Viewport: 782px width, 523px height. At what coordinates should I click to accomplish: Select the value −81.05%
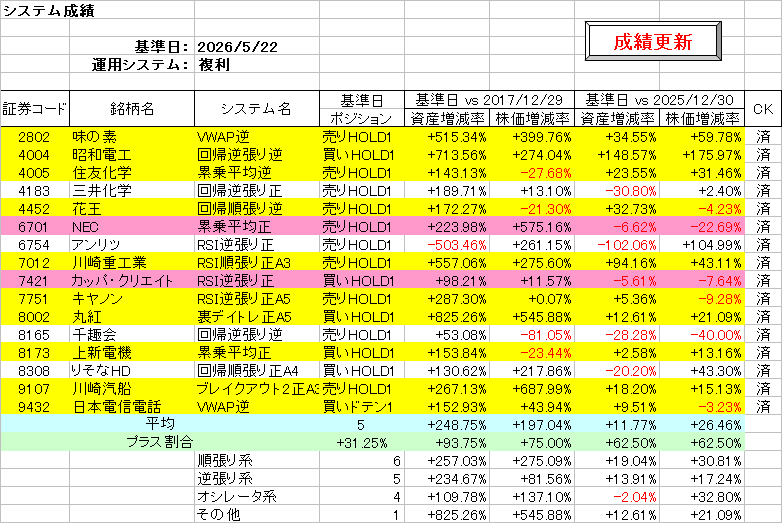[532, 335]
